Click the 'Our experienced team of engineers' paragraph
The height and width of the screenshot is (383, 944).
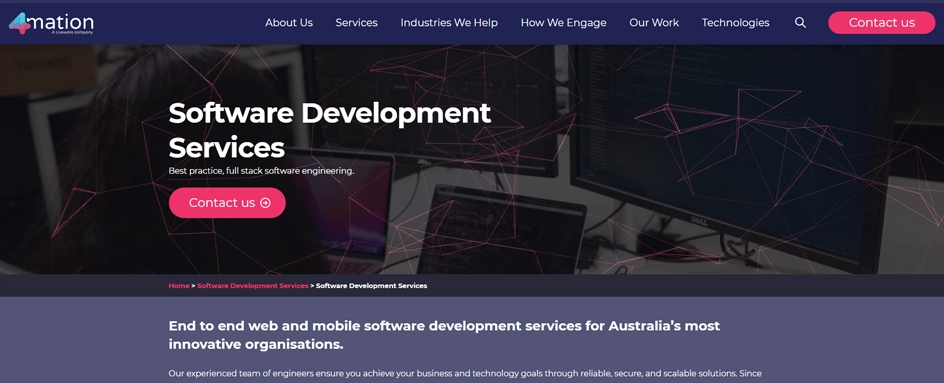pos(465,374)
